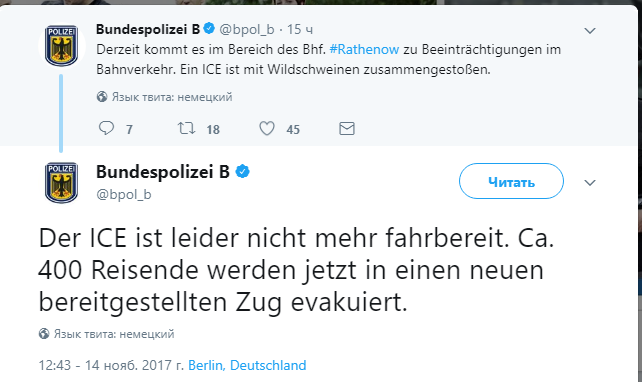
Task: Click @bpol_b handle below main name
Action: coord(124,194)
